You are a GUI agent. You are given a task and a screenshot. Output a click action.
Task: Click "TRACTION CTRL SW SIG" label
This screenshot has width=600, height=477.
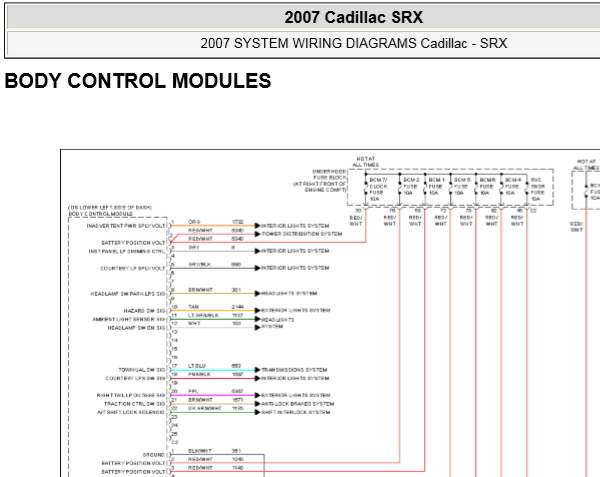tap(135, 404)
